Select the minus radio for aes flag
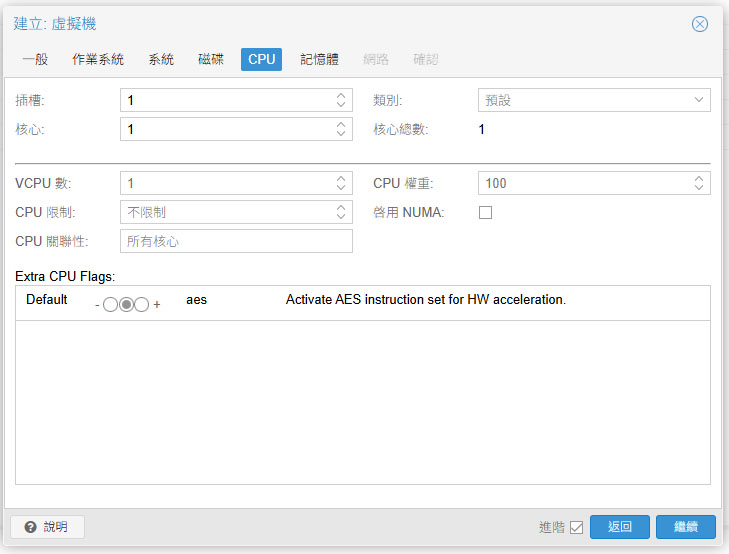The width and height of the screenshot is (729, 554). point(110,304)
